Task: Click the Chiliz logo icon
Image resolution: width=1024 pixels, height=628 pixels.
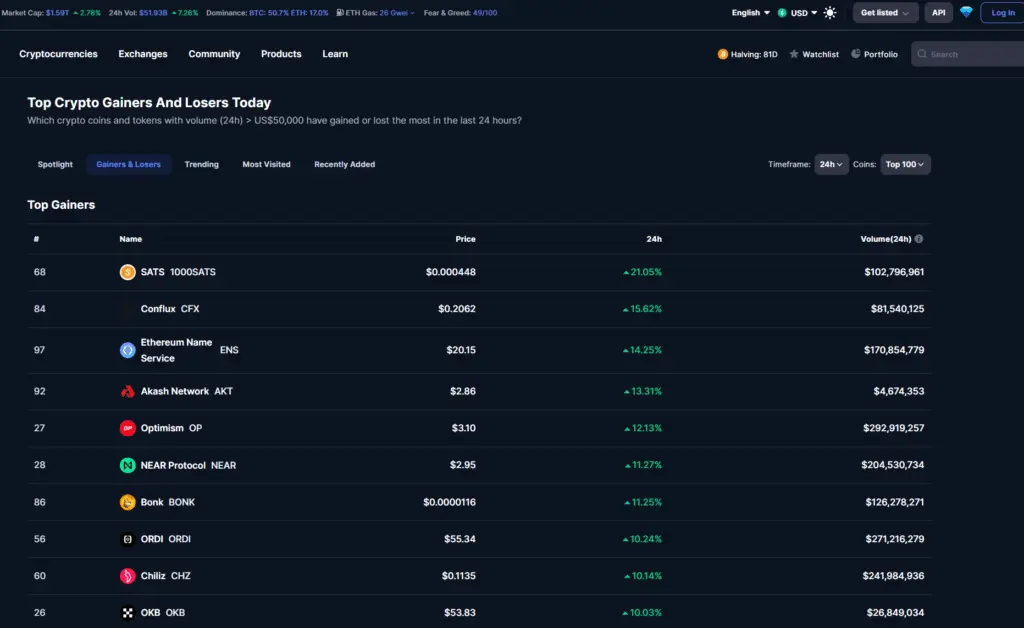Action: pyautogui.click(x=127, y=576)
